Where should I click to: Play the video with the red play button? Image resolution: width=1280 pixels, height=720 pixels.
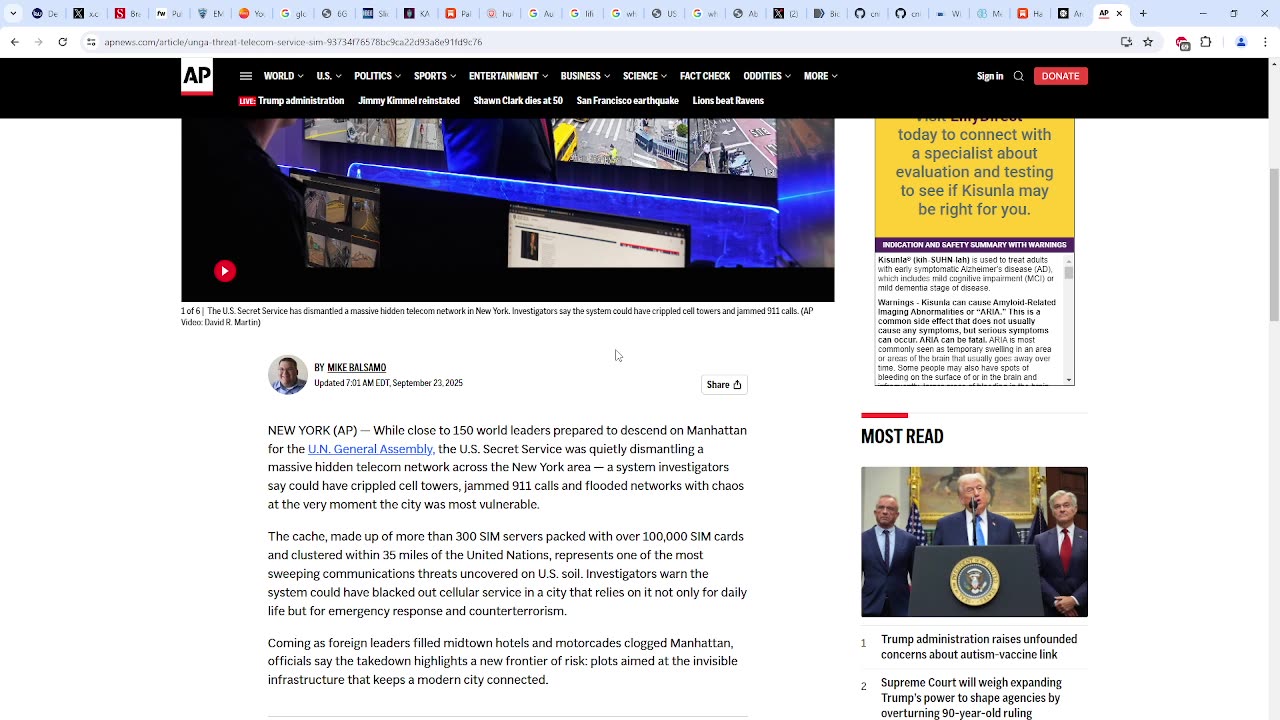coord(225,271)
